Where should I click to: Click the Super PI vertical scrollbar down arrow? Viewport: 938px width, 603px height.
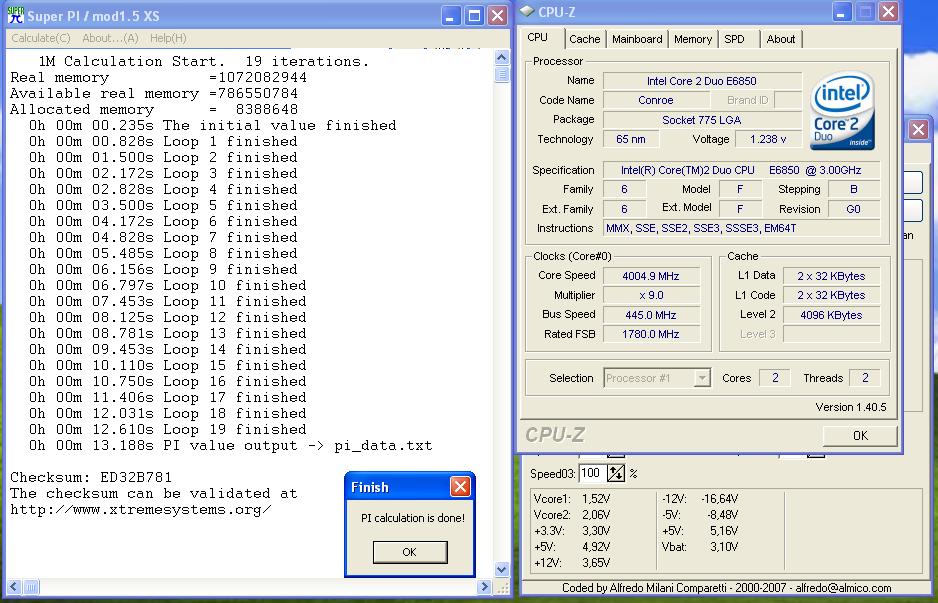(502, 570)
